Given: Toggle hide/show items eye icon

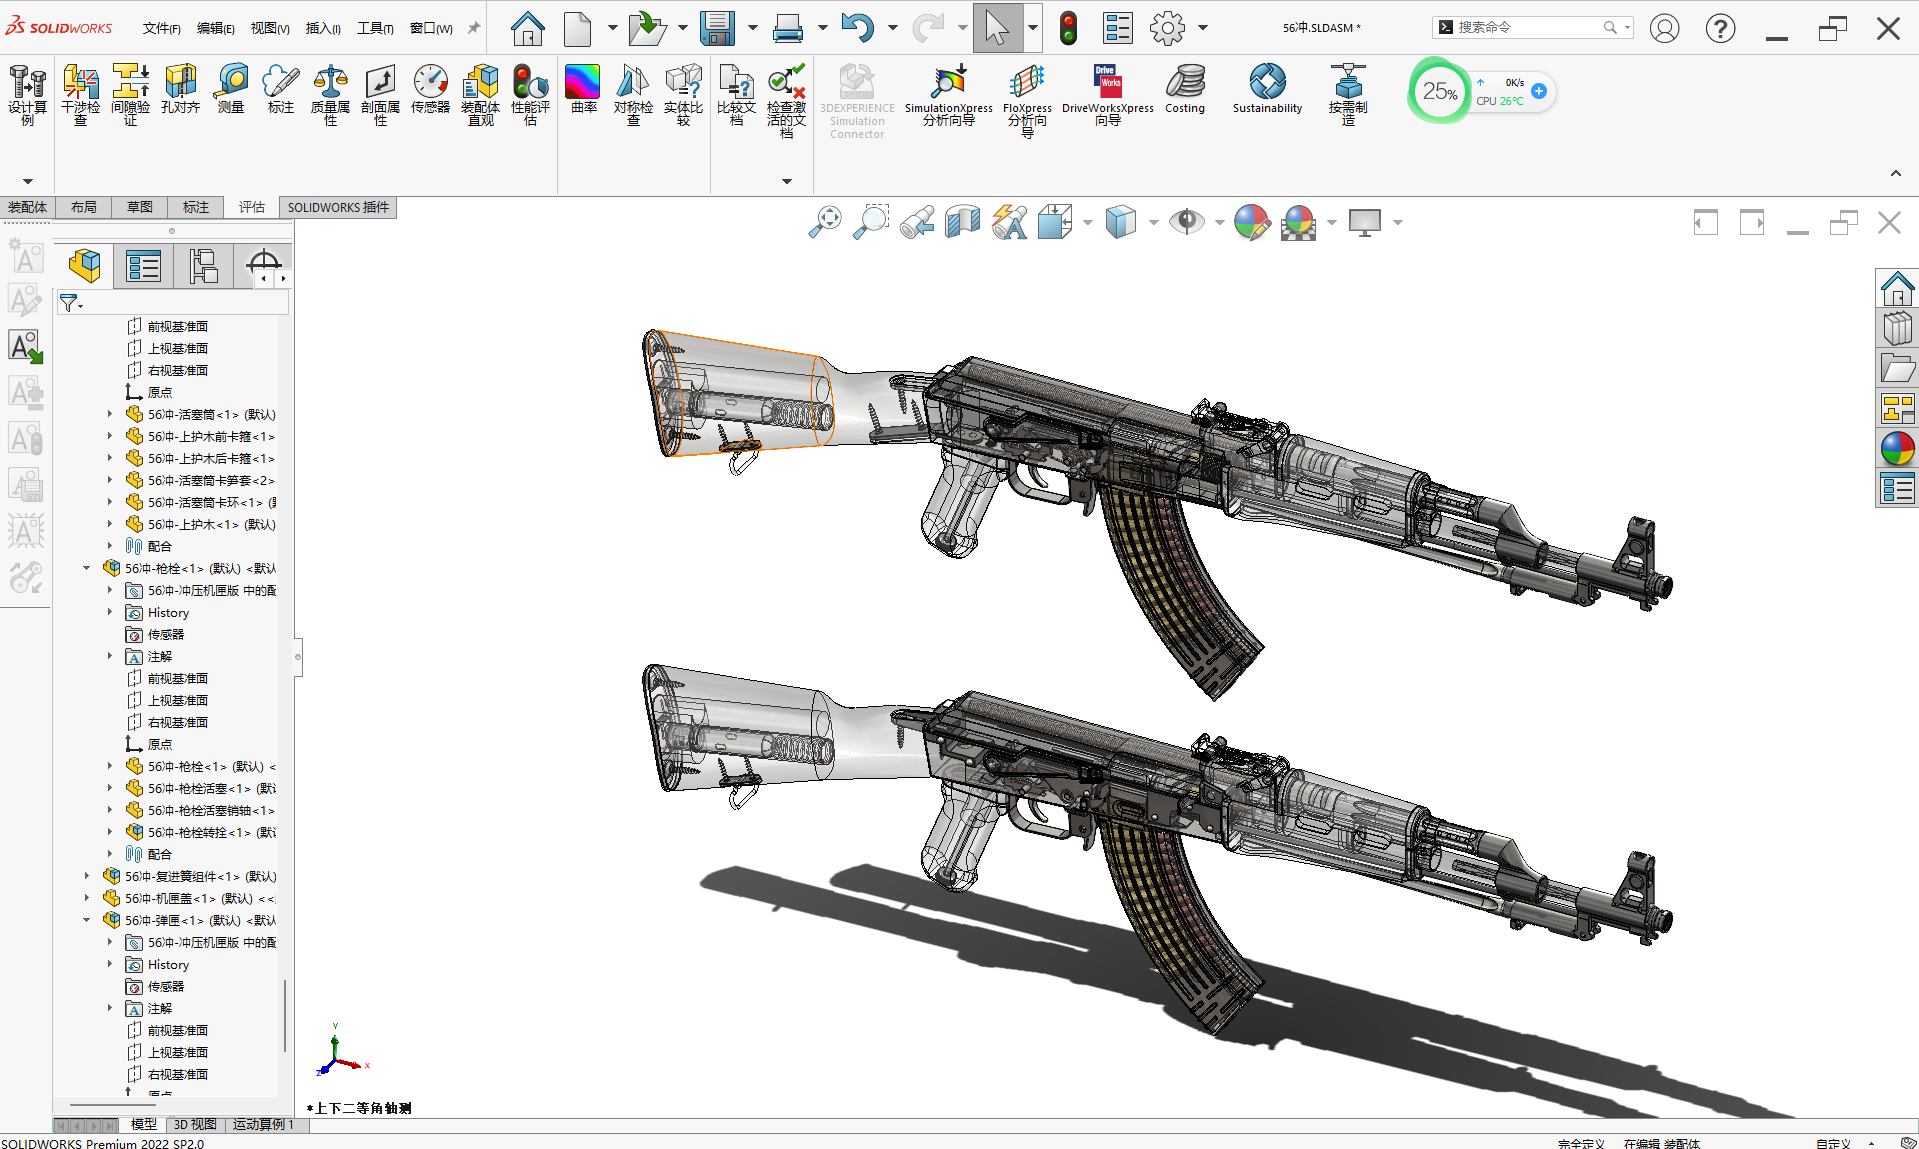Looking at the screenshot, I should click(x=1186, y=222).
